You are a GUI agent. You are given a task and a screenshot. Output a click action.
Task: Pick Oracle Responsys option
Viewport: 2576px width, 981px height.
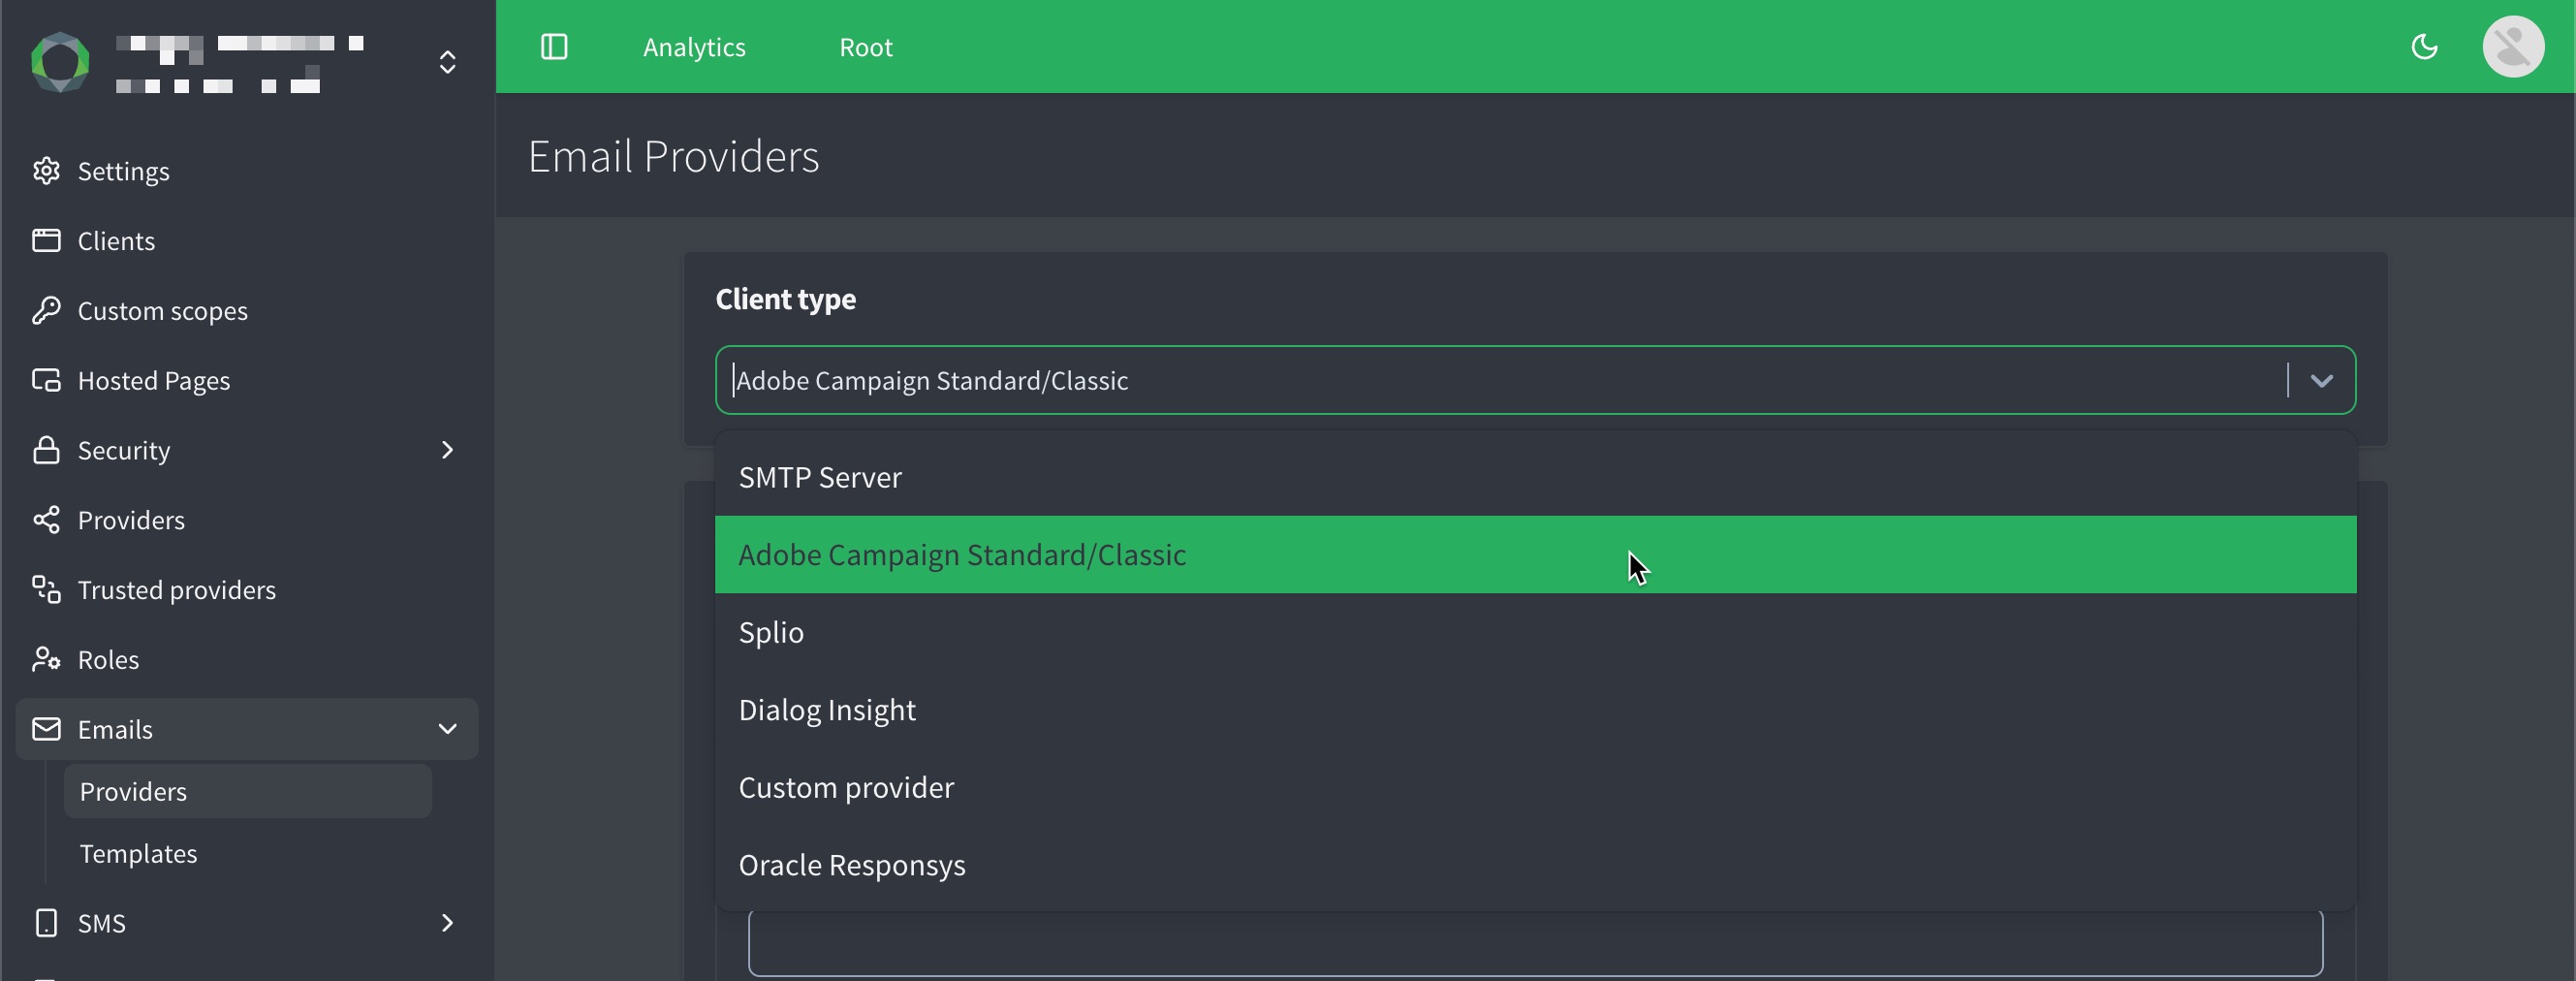click(x=1535, y=865)
